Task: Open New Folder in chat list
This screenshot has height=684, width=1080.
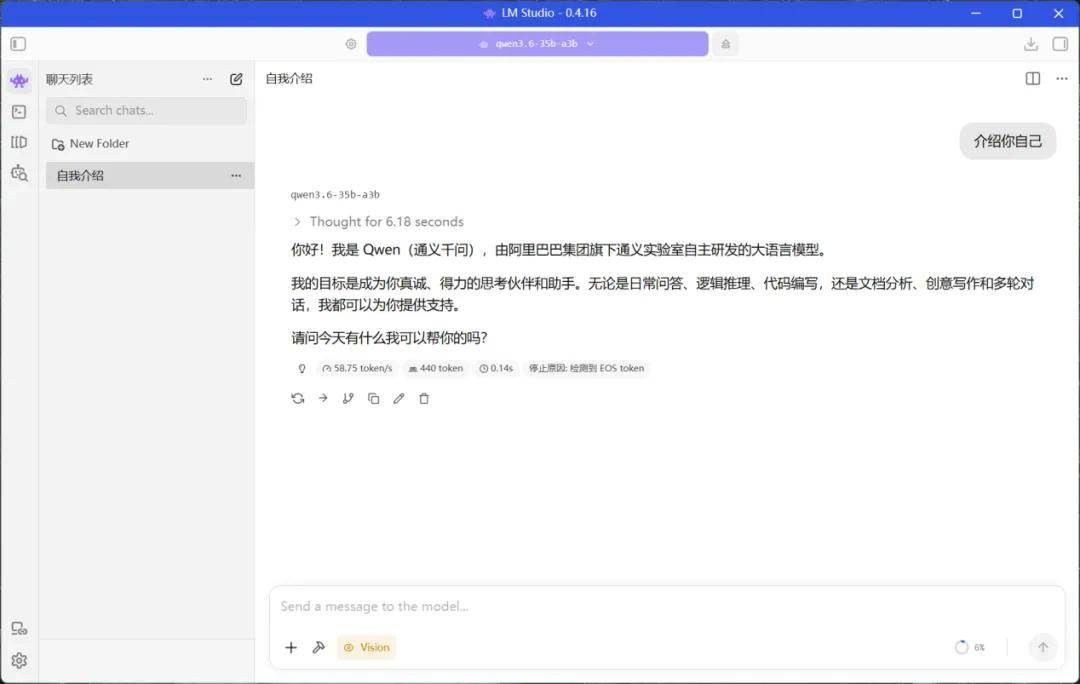Action: pos(90,144)
